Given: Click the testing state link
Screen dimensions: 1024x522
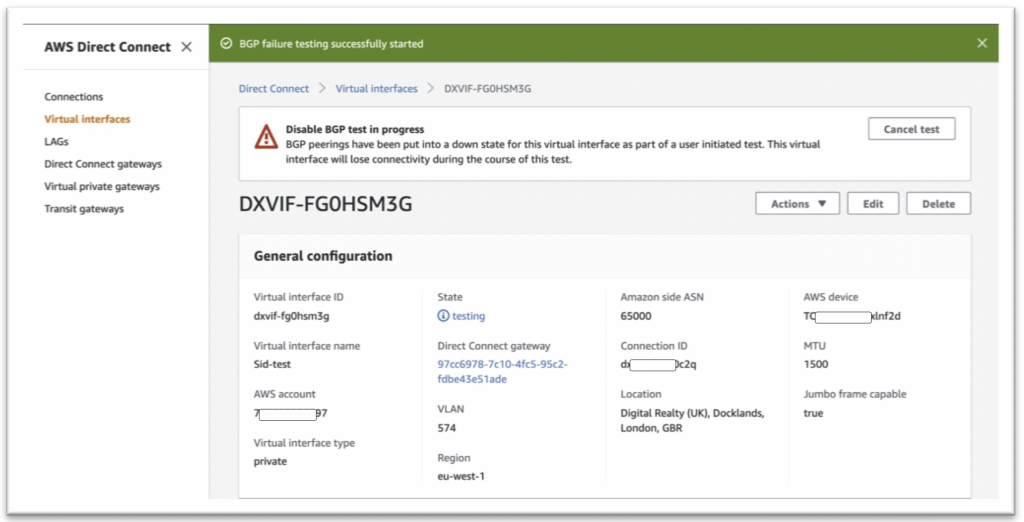Looking at the screenshot, I should (x=468, y=316).
